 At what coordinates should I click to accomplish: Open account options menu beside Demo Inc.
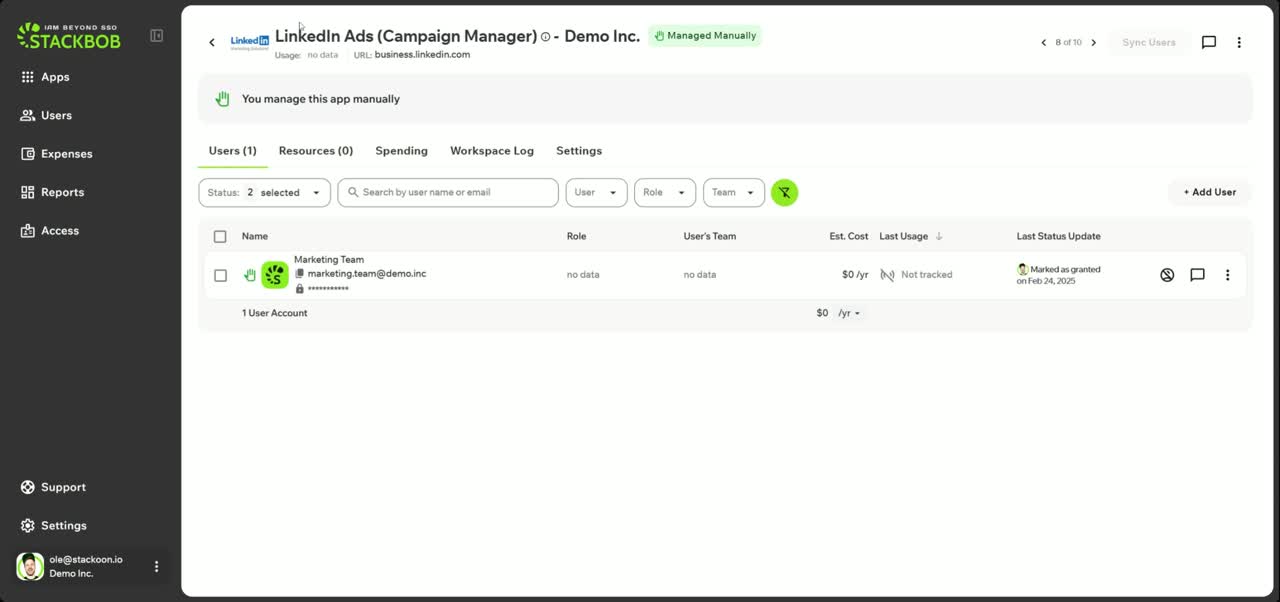(x=156, y=567)
